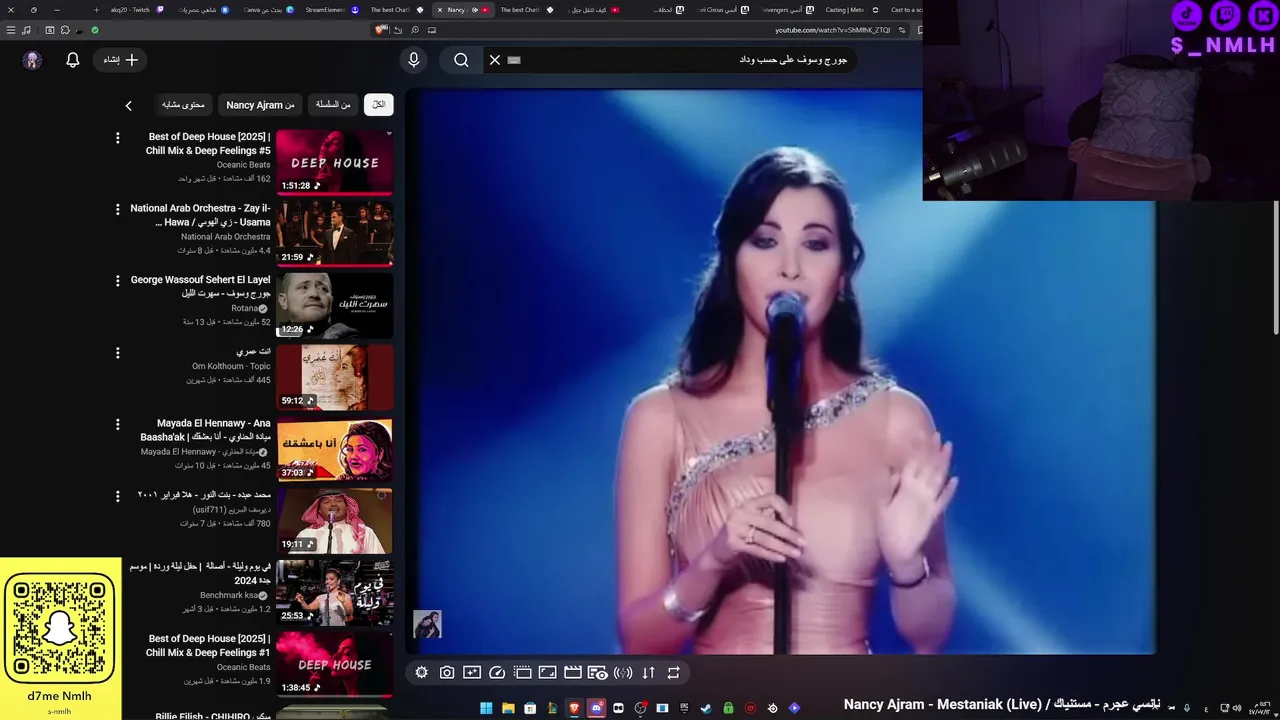The image size is (1280, 720).
Task: Toggle the eye visibility icon under the video
Action: [x=598, y=673]
